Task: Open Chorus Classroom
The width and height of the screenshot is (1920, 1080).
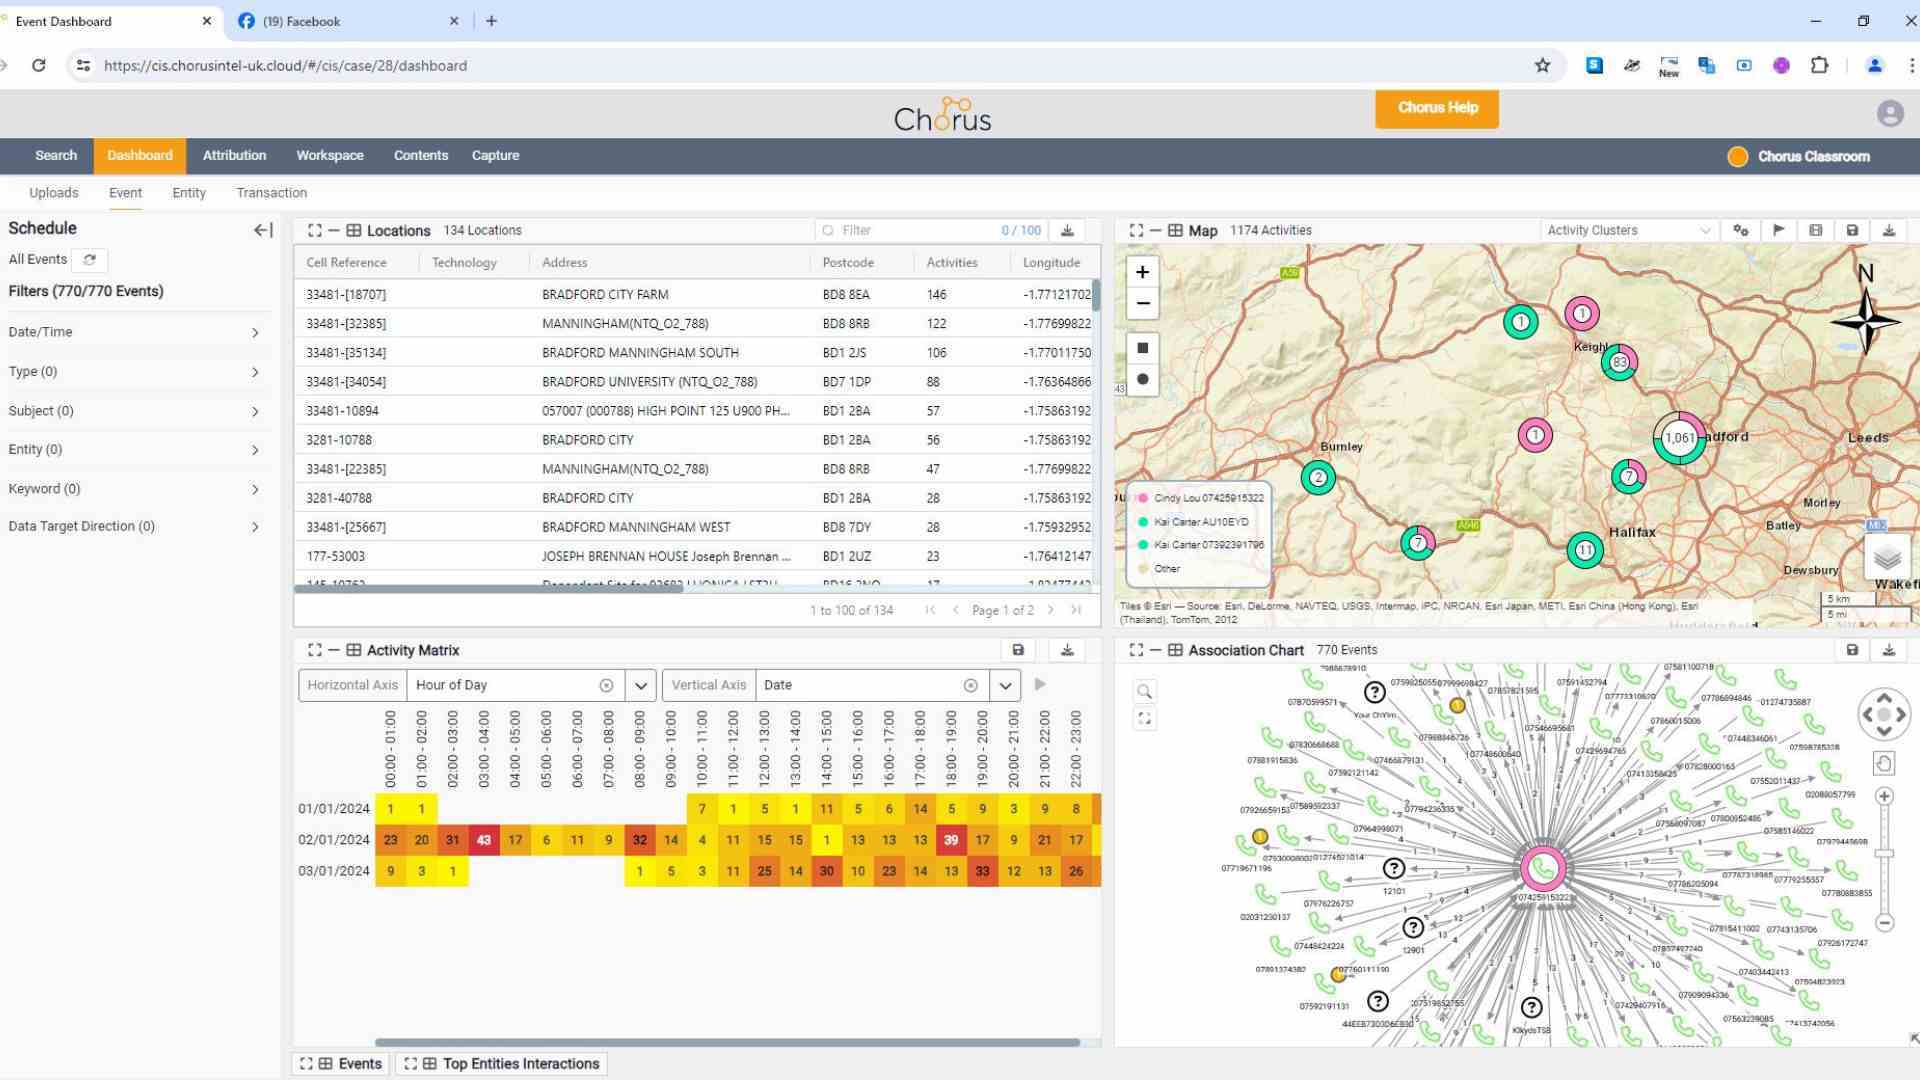Action: coord(1800,157)
